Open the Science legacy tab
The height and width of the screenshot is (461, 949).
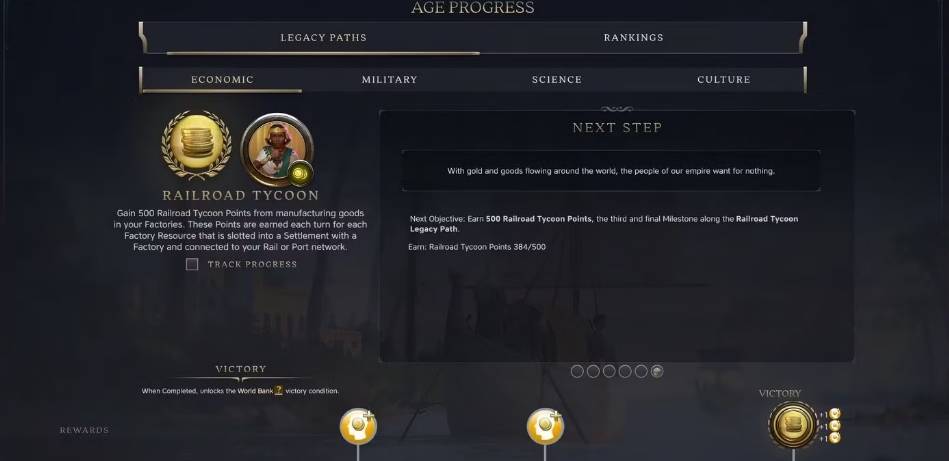click(557, 80)
